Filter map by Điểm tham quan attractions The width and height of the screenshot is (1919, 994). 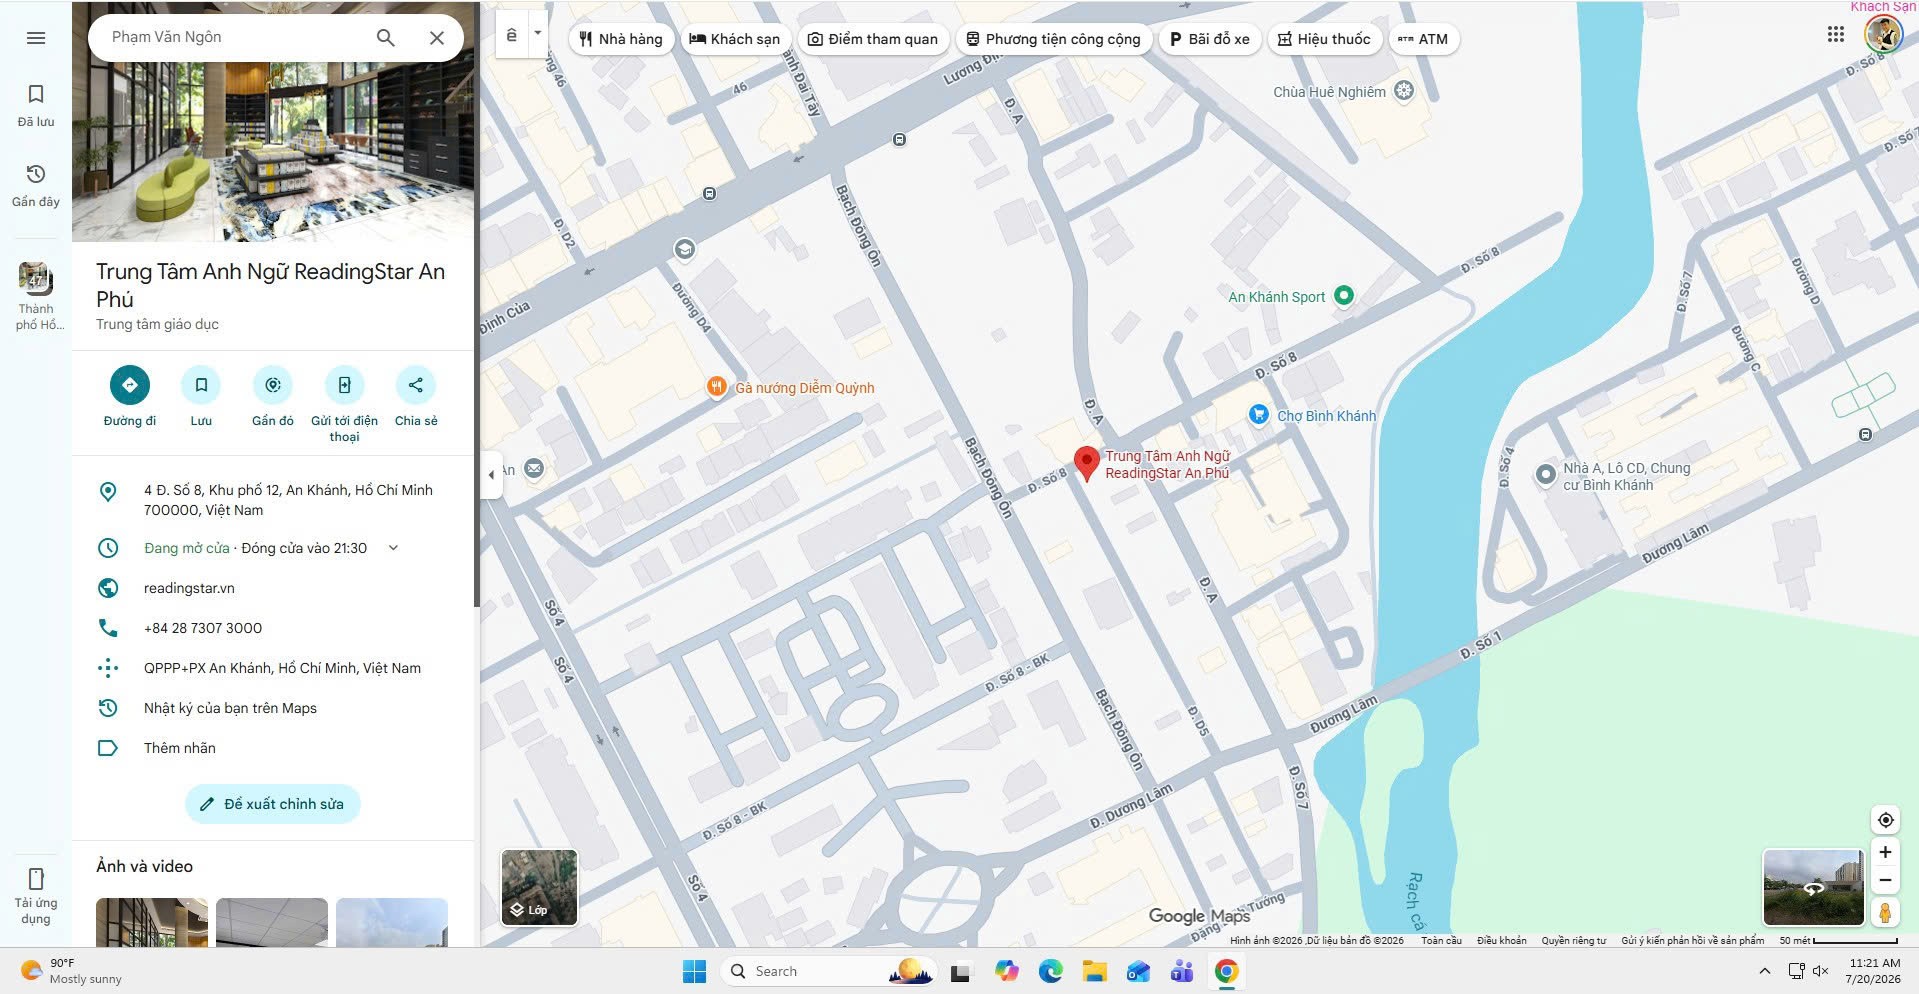pyautogui.click(x=873, y=39)
